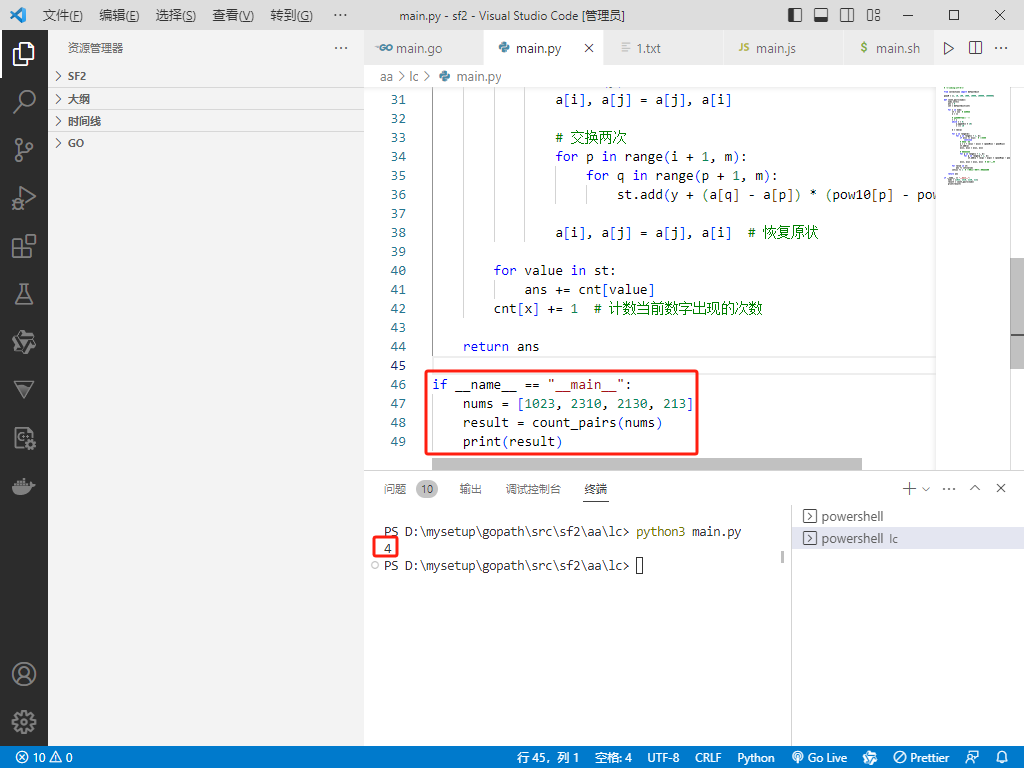Select powershell lc terminal entry
The width and height of the screenshot is (1024, 768).
[908, 539]
